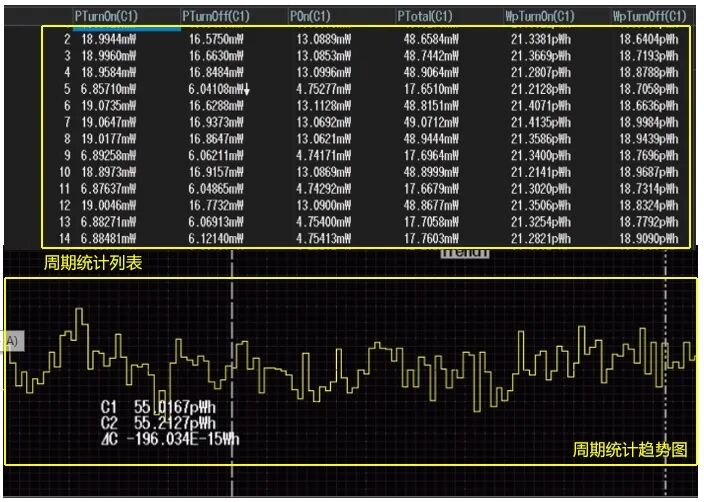Select cell 16.8484mW in row 4

(216, 73)
